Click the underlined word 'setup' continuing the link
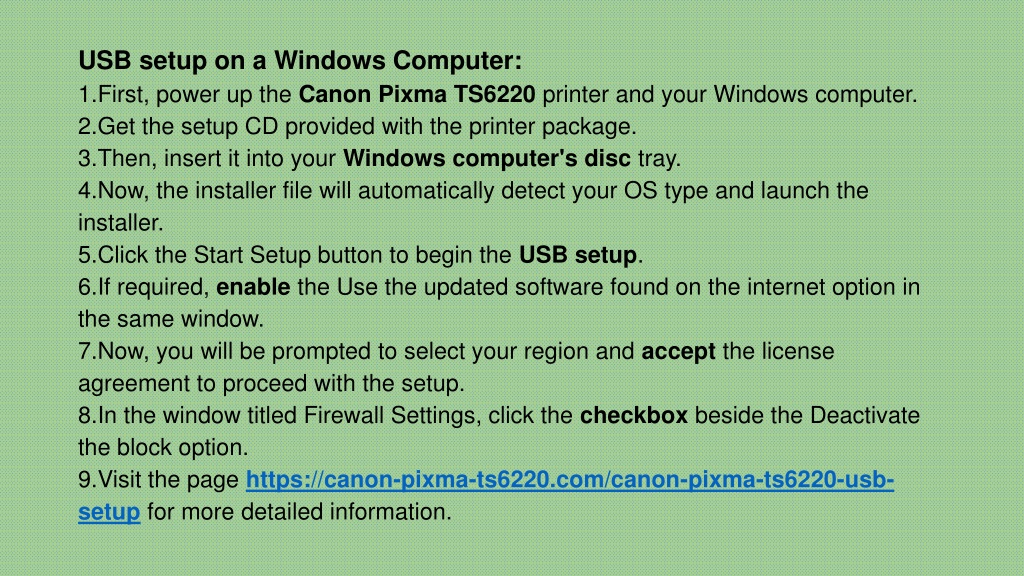This screenshot has width=1024, height=576. click(x=109, y=512)
